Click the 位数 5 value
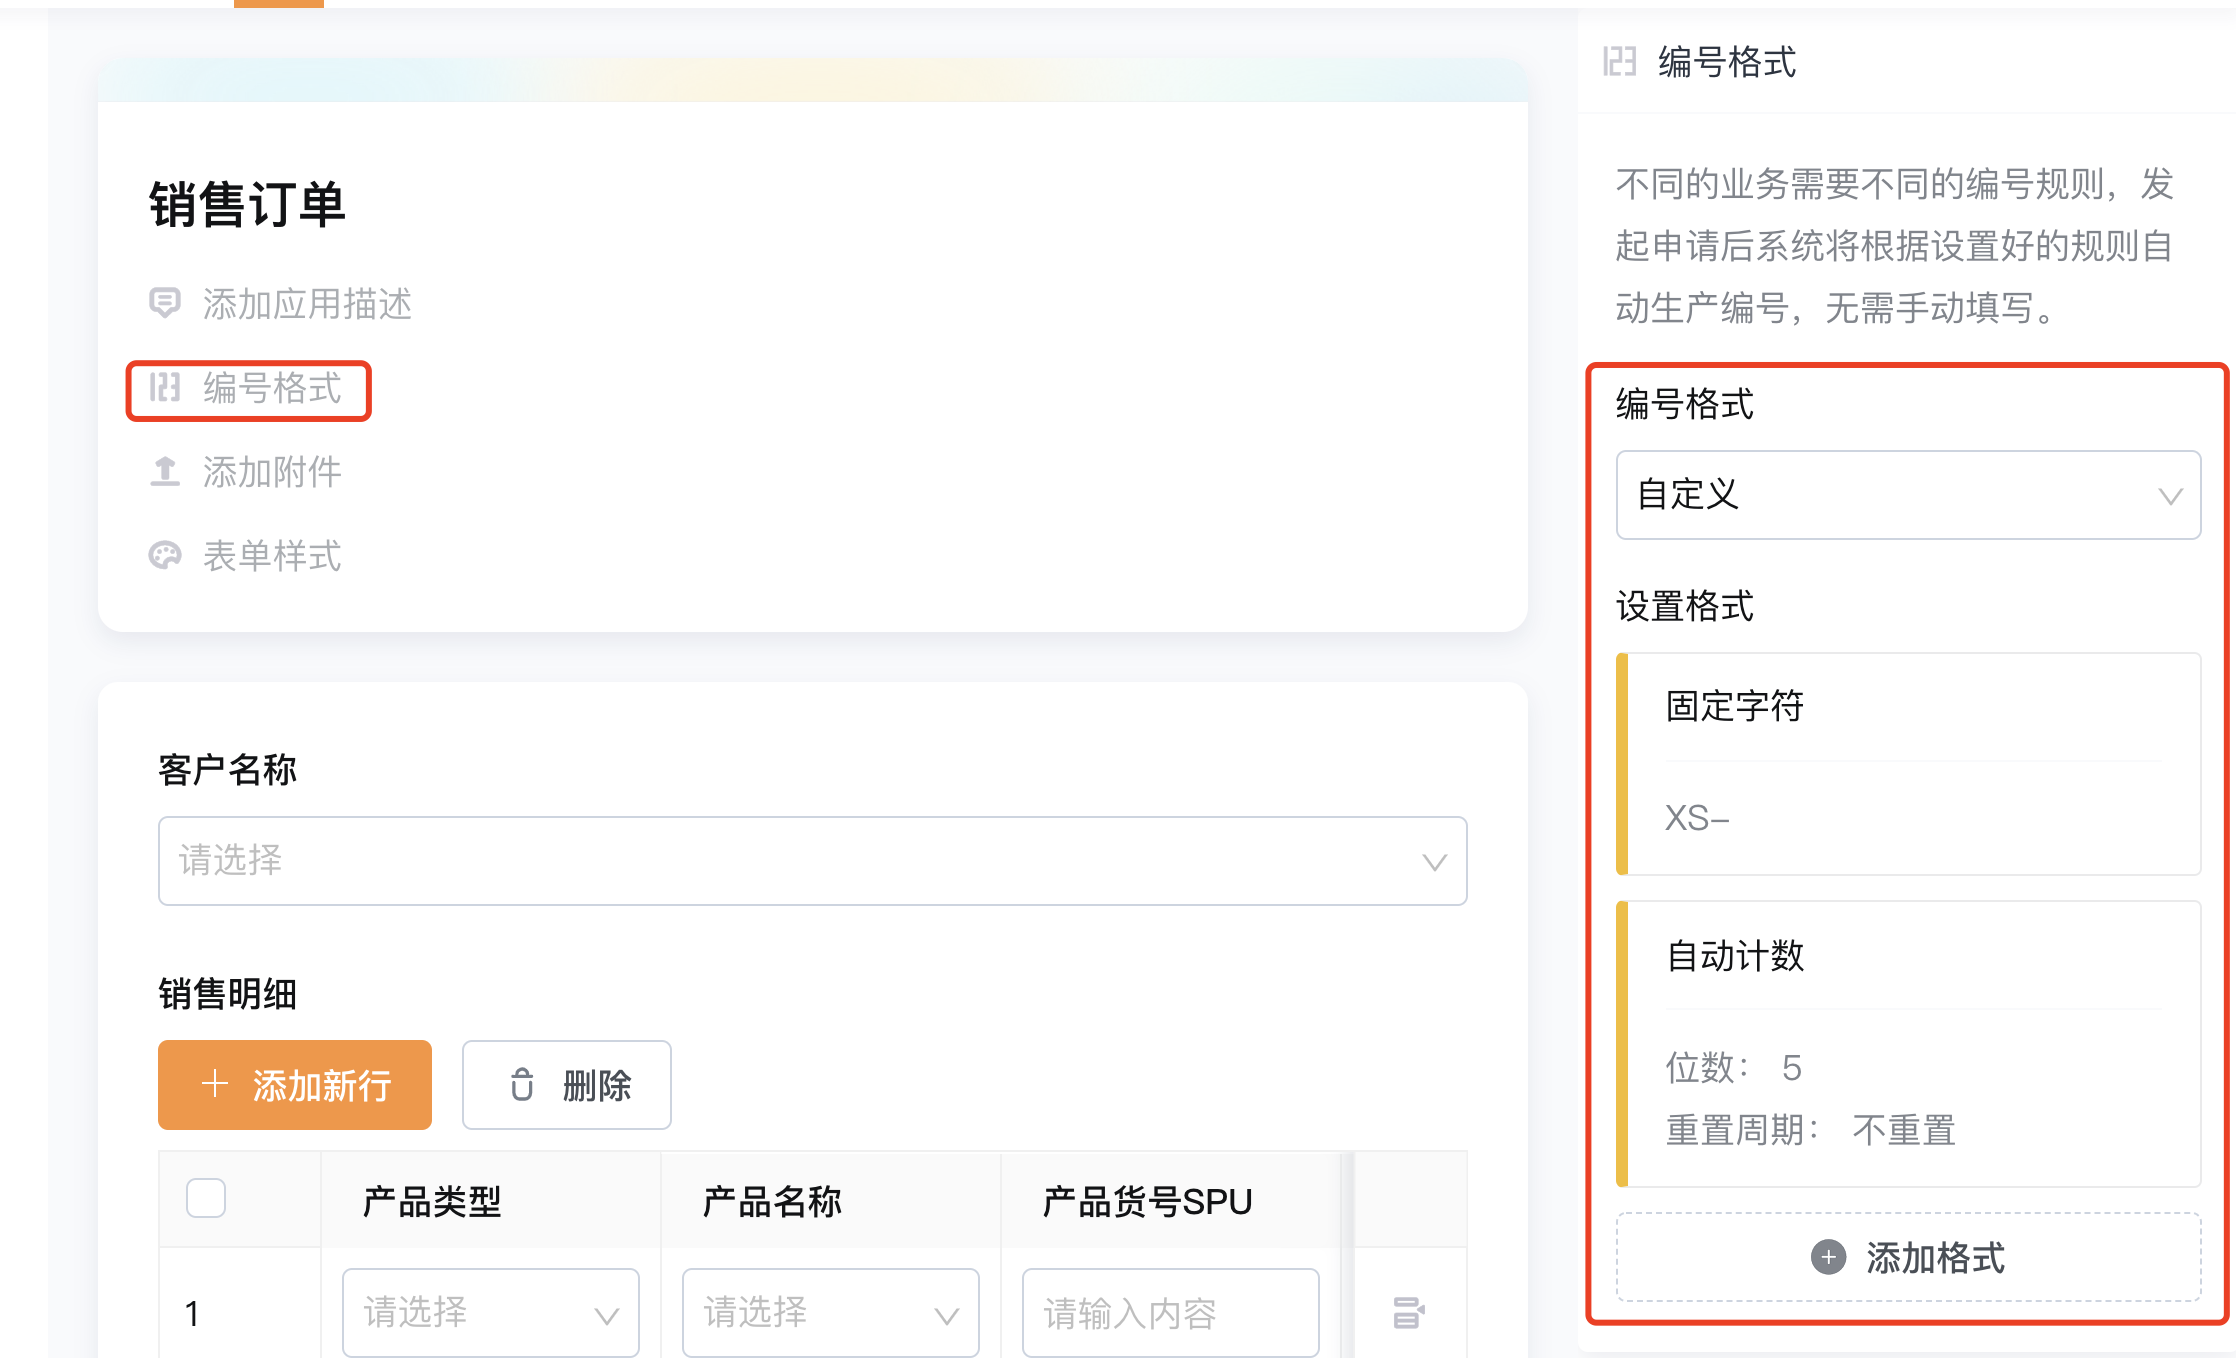The width and height of the screenshot is (2236, 1358). point(1792,1068)
